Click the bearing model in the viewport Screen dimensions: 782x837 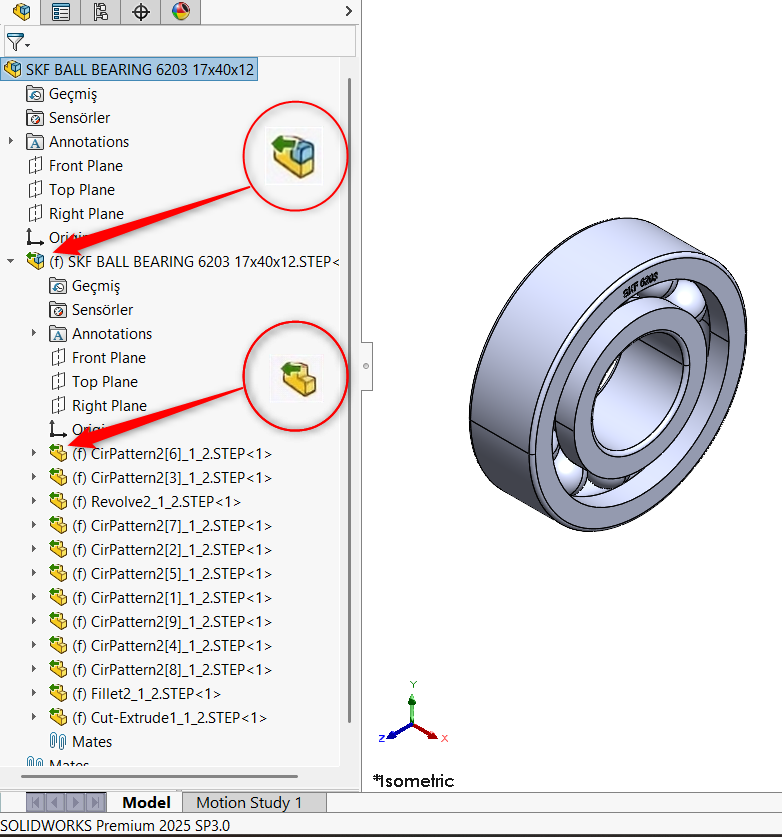coord(607,374)
